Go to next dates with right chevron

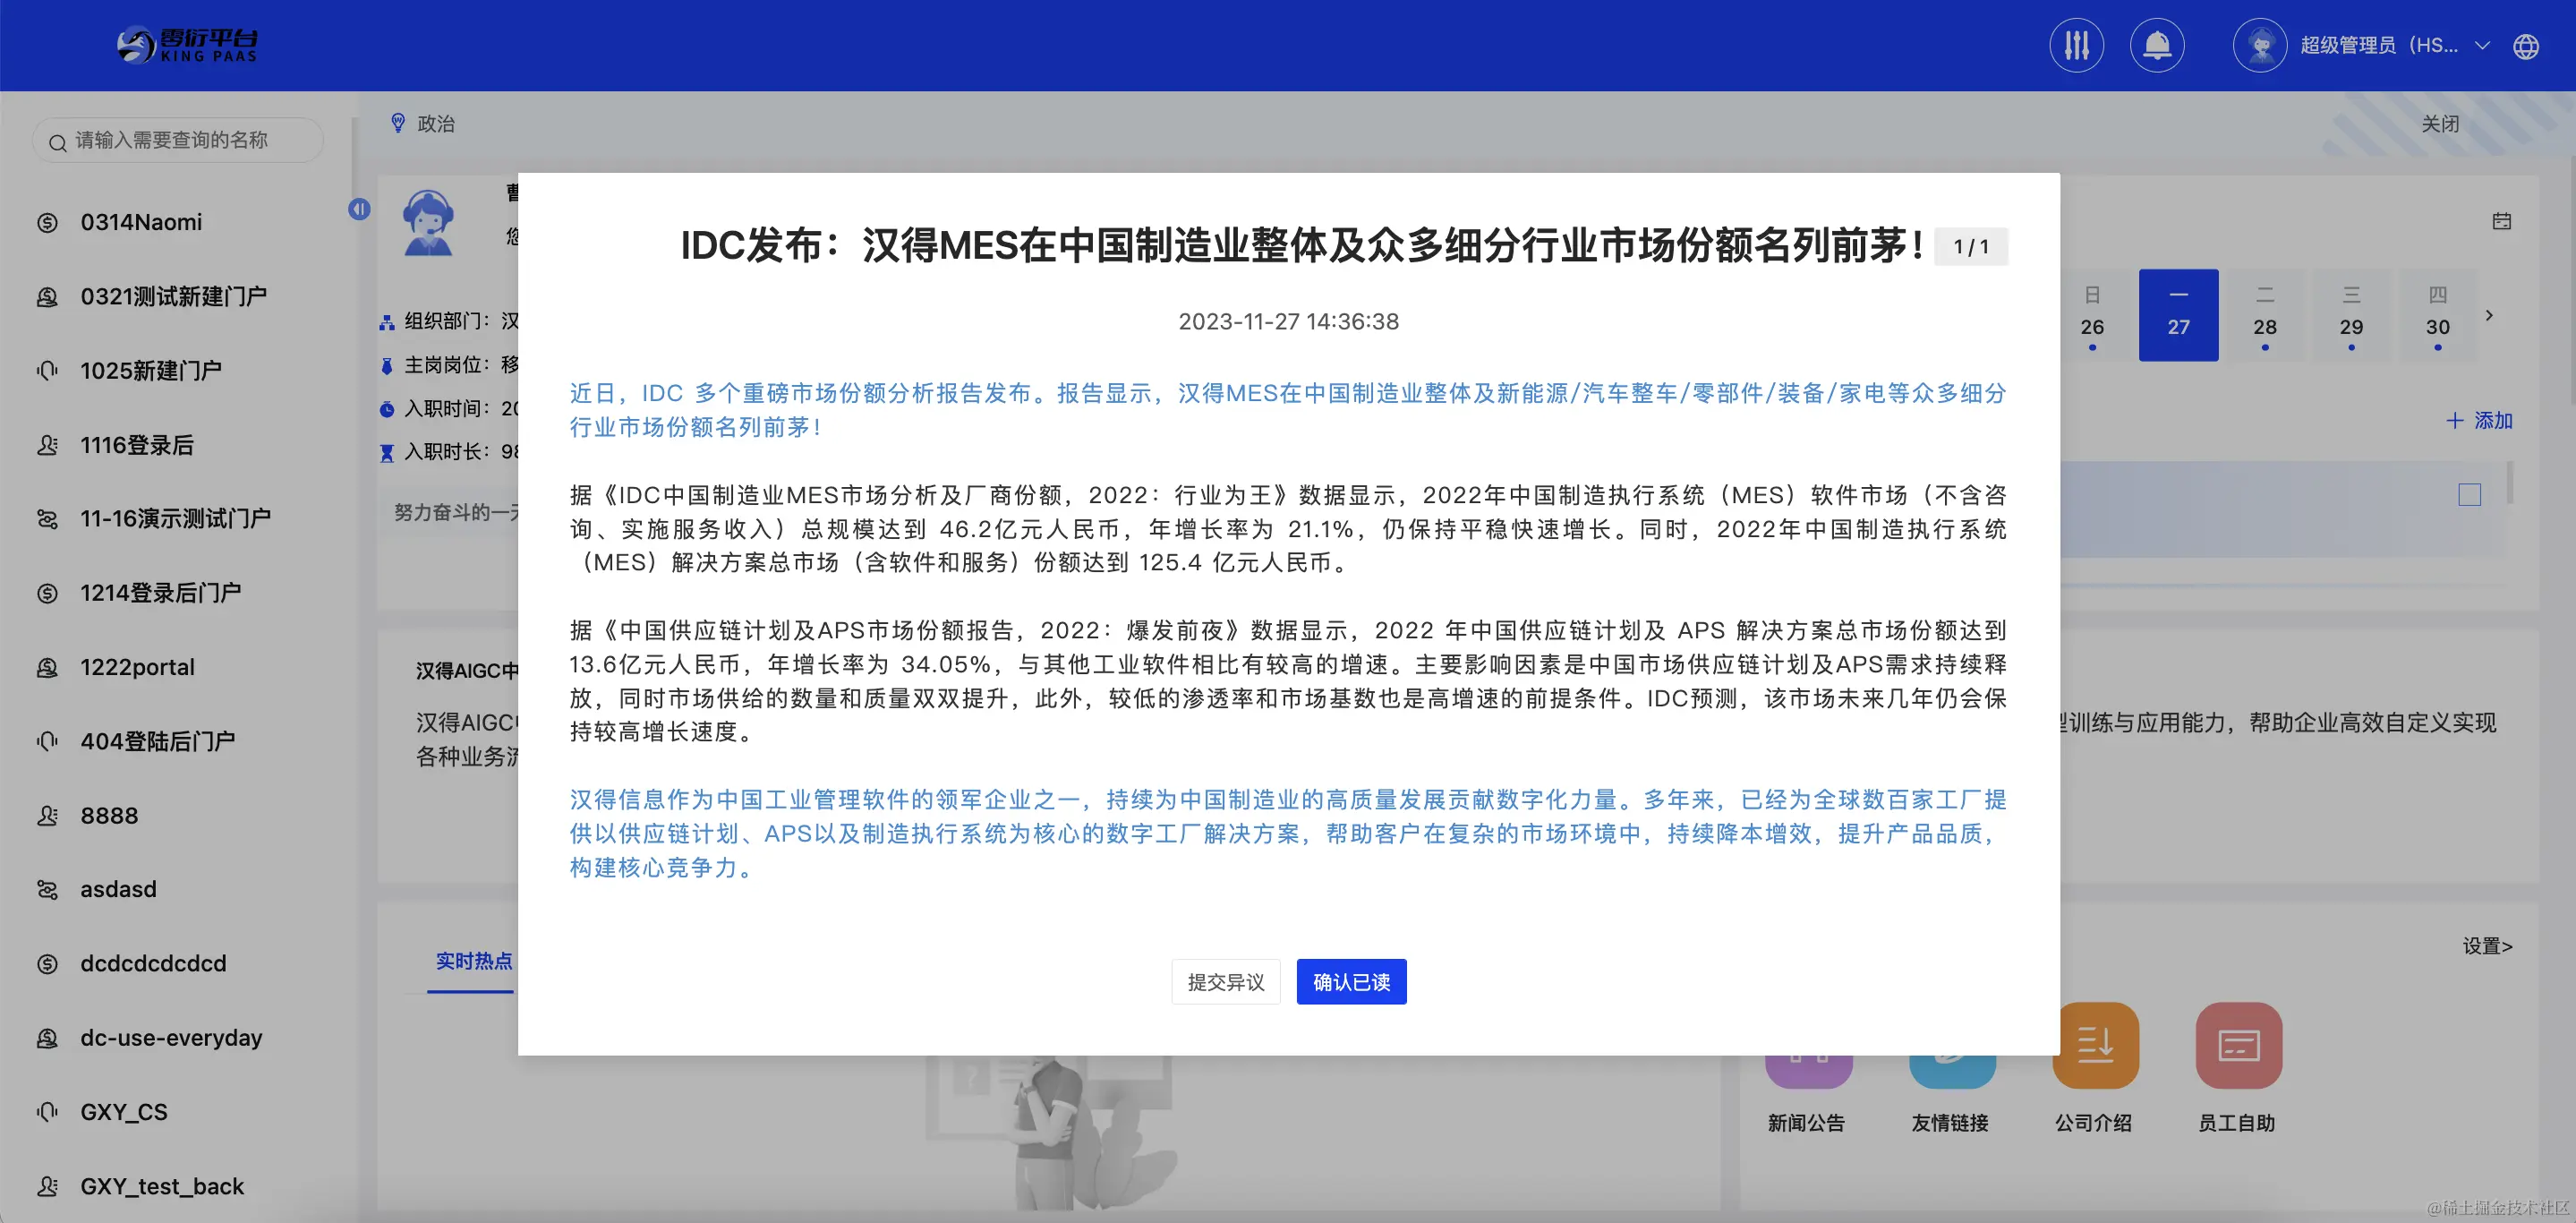2489,315
